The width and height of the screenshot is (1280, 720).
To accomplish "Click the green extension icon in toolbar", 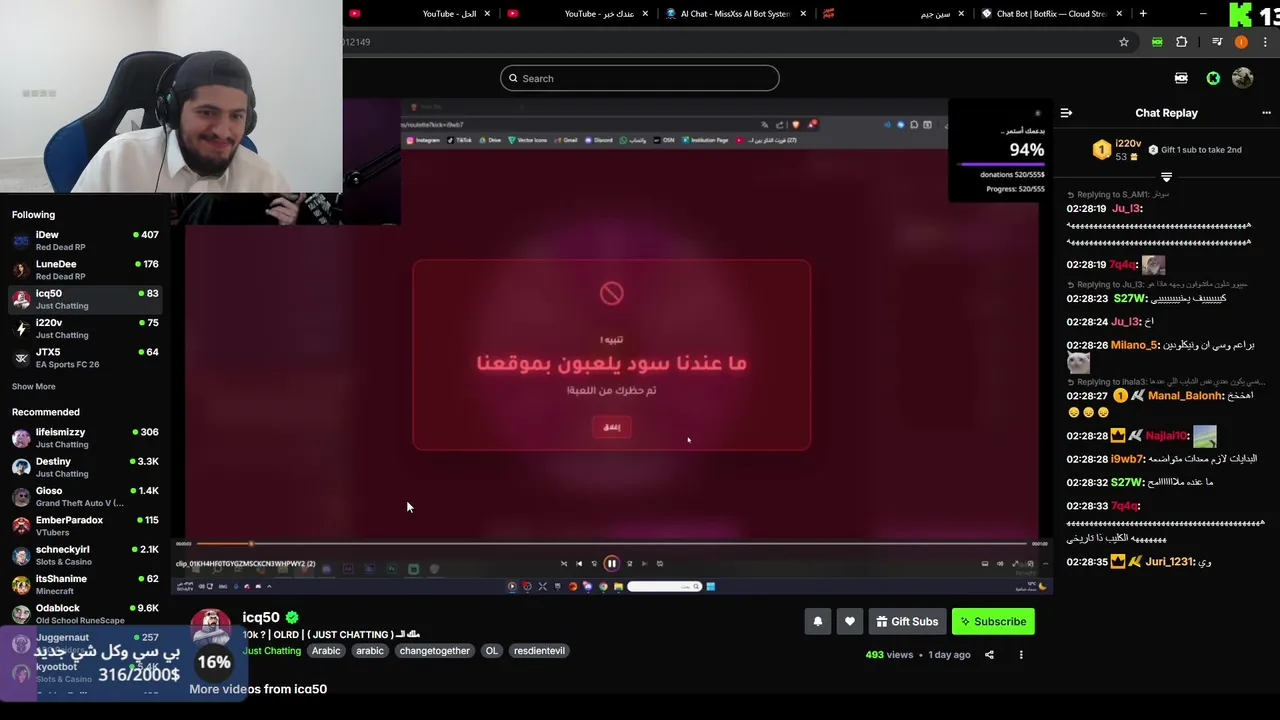I will [1157, 42].
